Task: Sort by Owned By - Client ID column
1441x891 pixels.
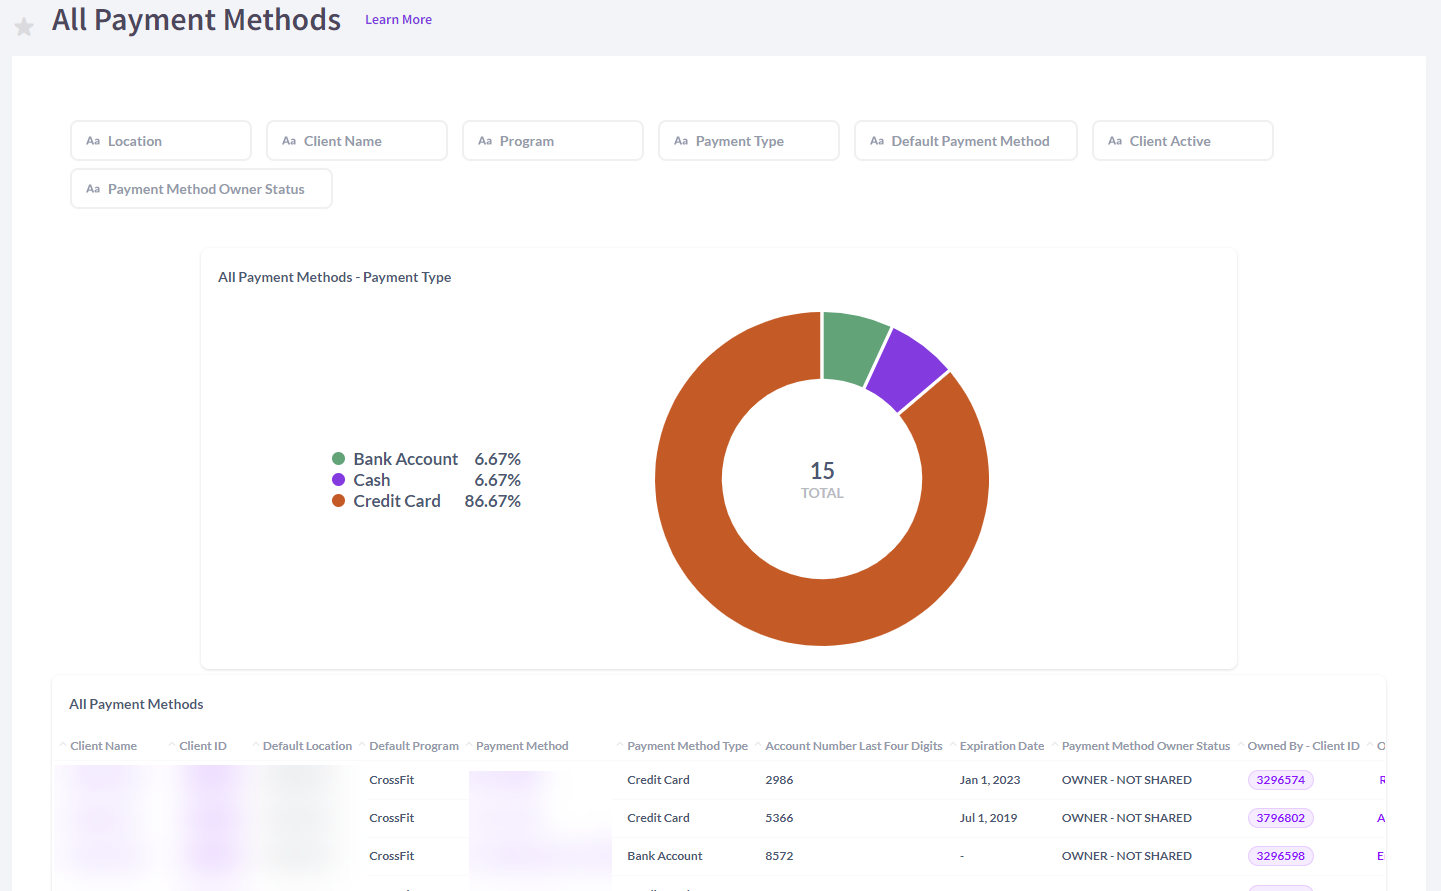Action: coord(1303,746)
